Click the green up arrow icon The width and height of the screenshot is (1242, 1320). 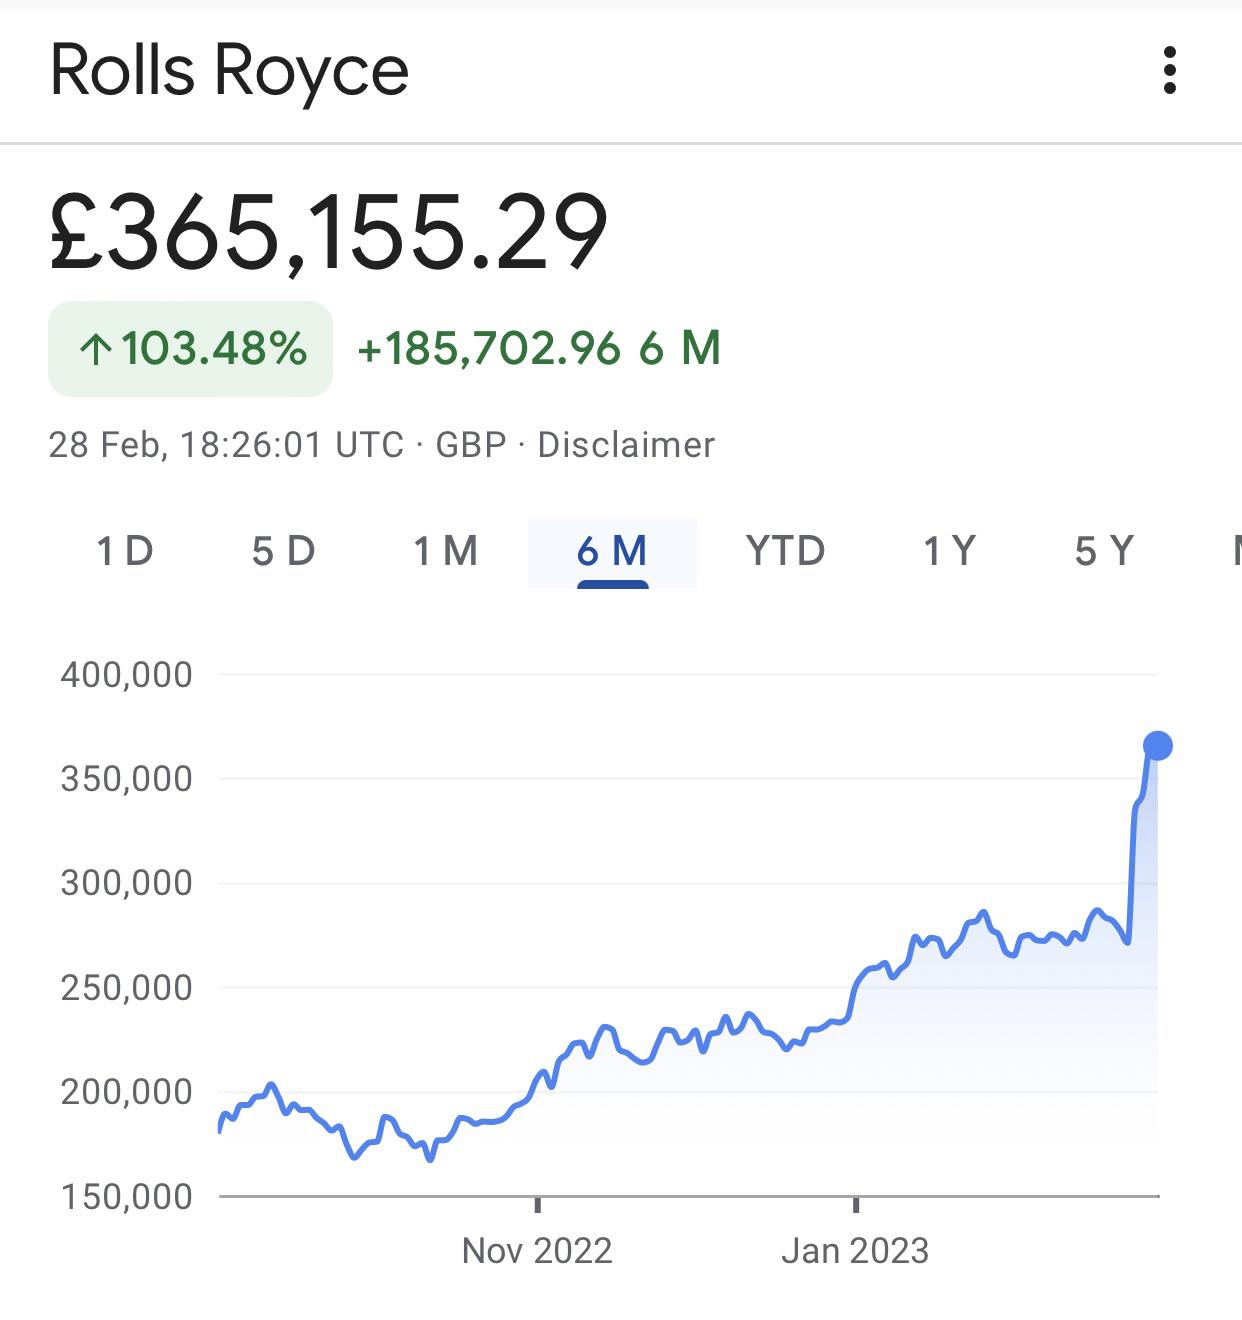click(x=95, y=350)
